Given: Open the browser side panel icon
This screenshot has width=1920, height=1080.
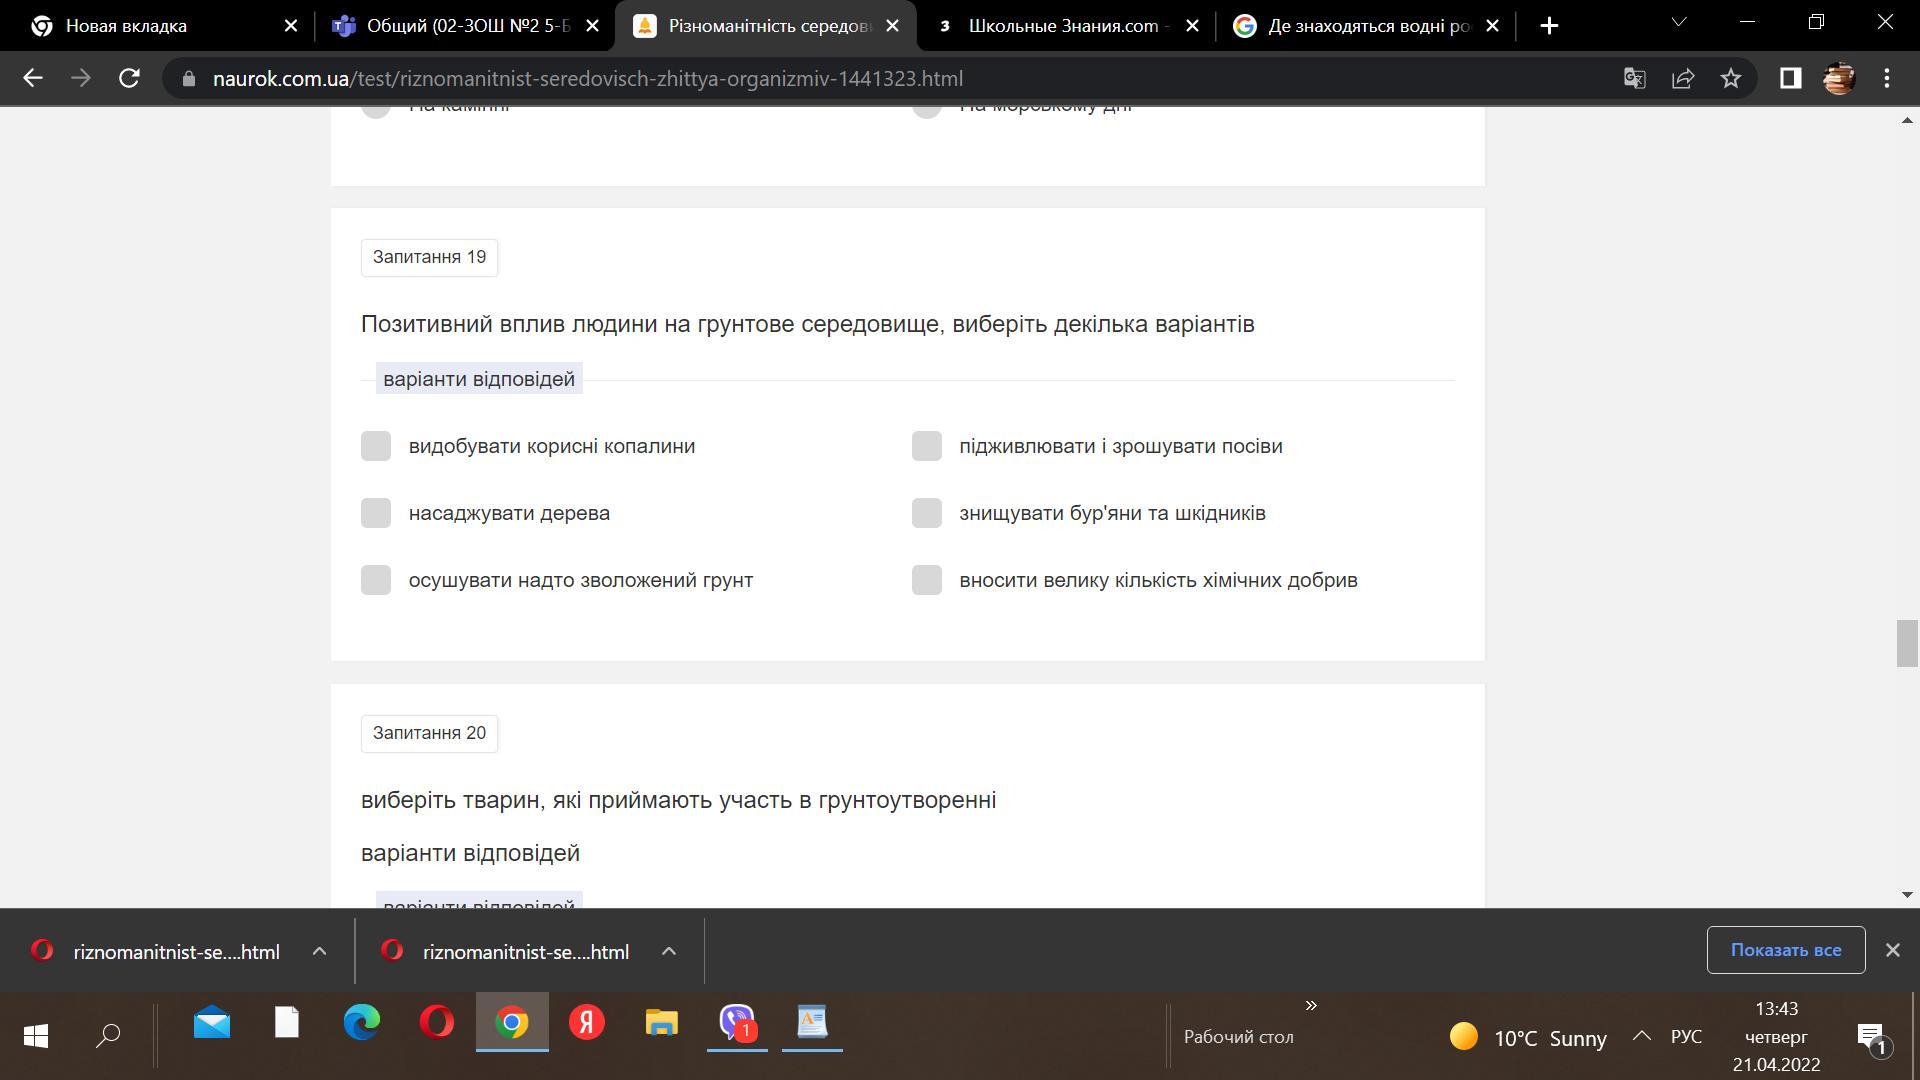Looking at the screenshot, I should (1790, 78).
